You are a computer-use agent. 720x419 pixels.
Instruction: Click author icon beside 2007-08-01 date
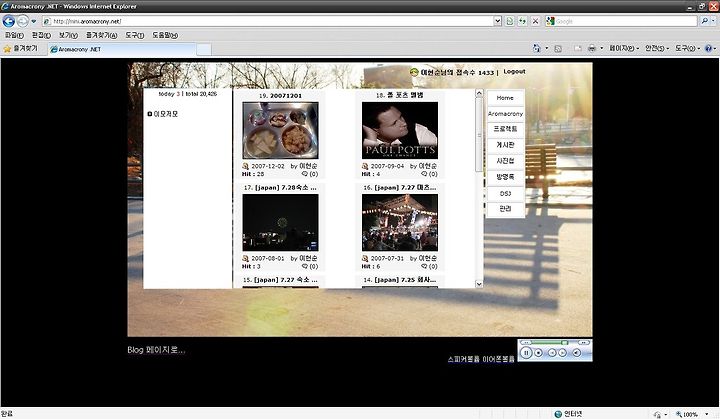[x=245, y=258]
